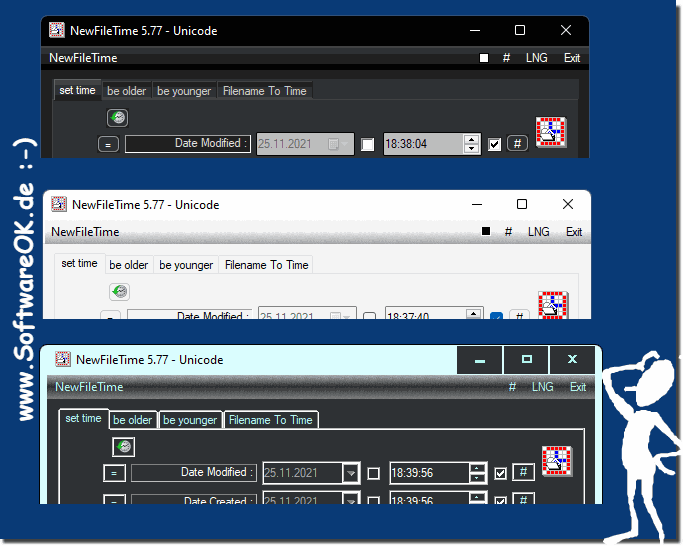683x546 pixels.
Task: Select 'be older' tab in top window
Action: (x=126, y=91)
